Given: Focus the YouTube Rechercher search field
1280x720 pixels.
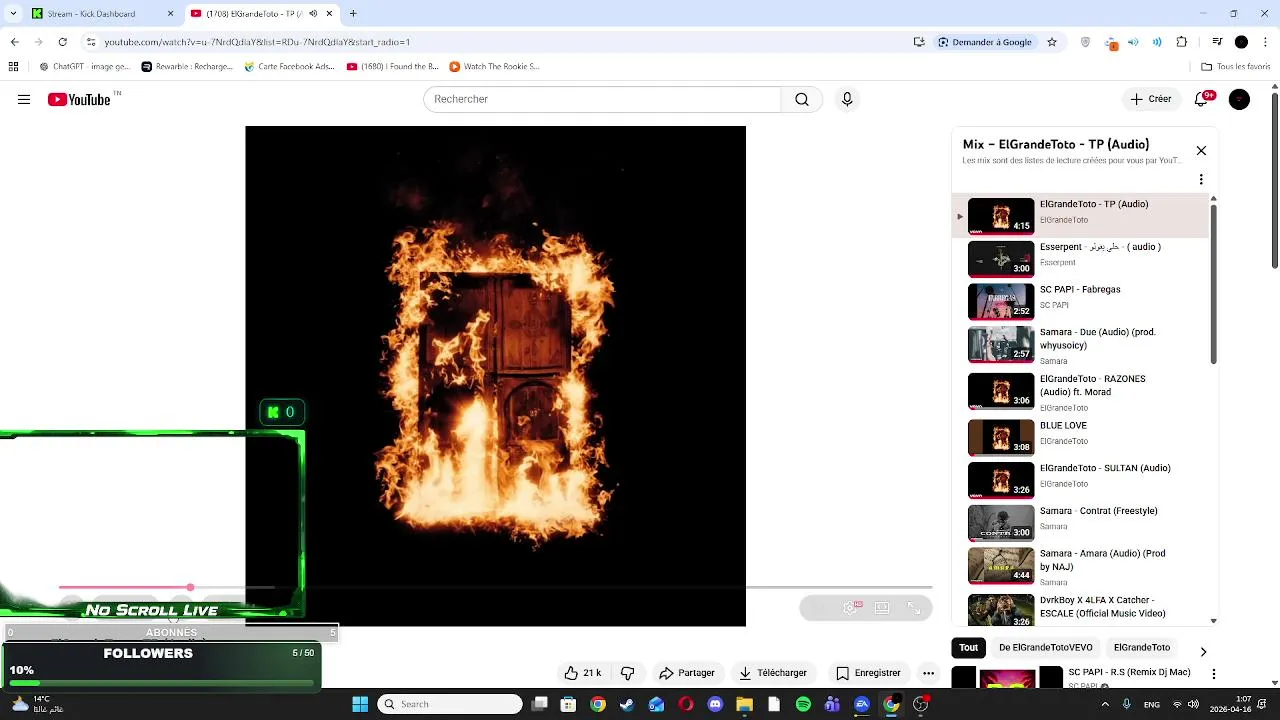Looking at the screenshot, I should coord(602,99).
